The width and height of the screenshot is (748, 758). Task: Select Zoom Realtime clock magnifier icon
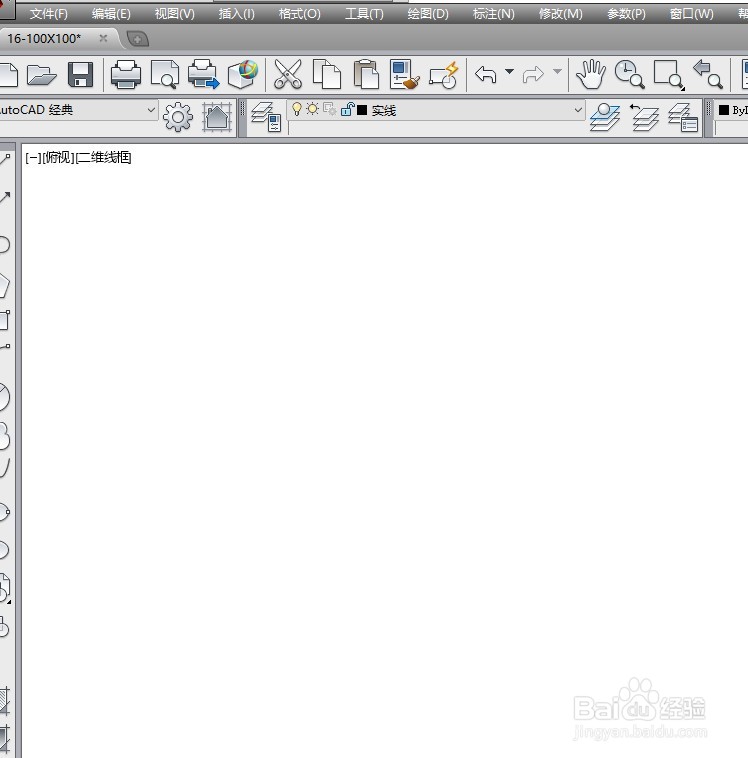tap(629, 74)
